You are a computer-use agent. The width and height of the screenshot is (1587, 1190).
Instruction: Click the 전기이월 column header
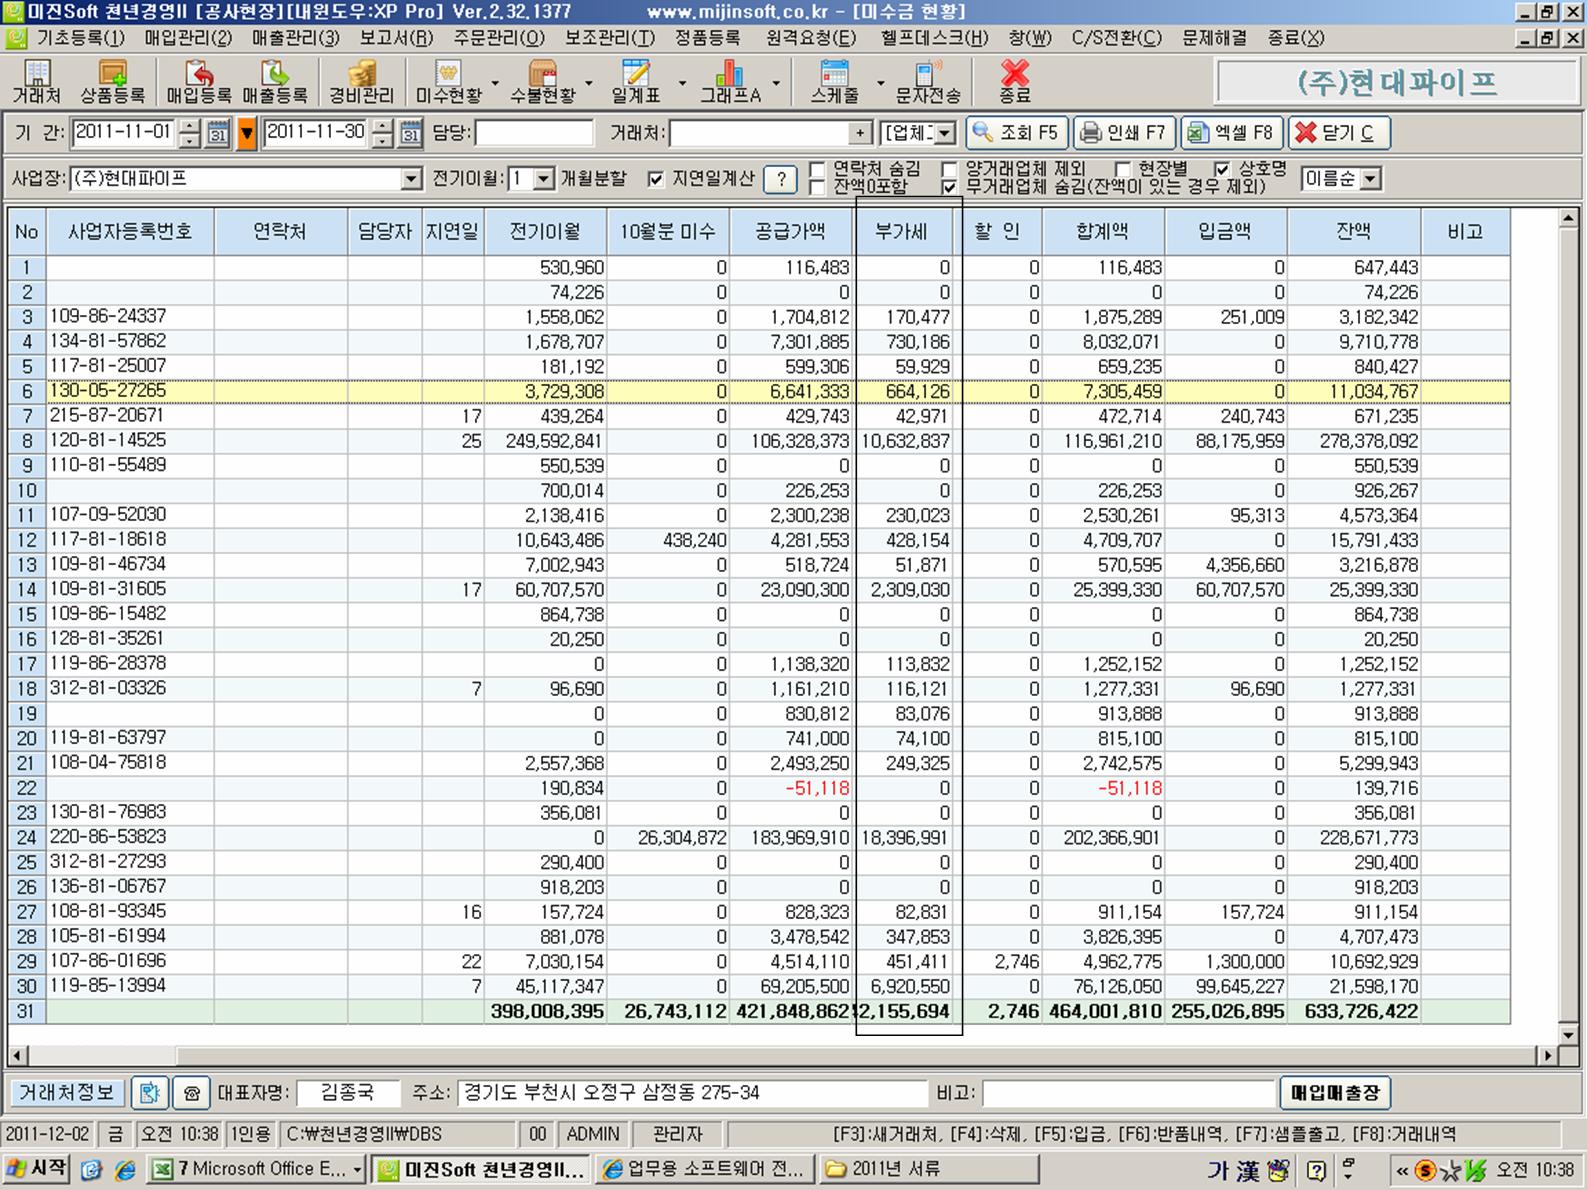(545, 231)
